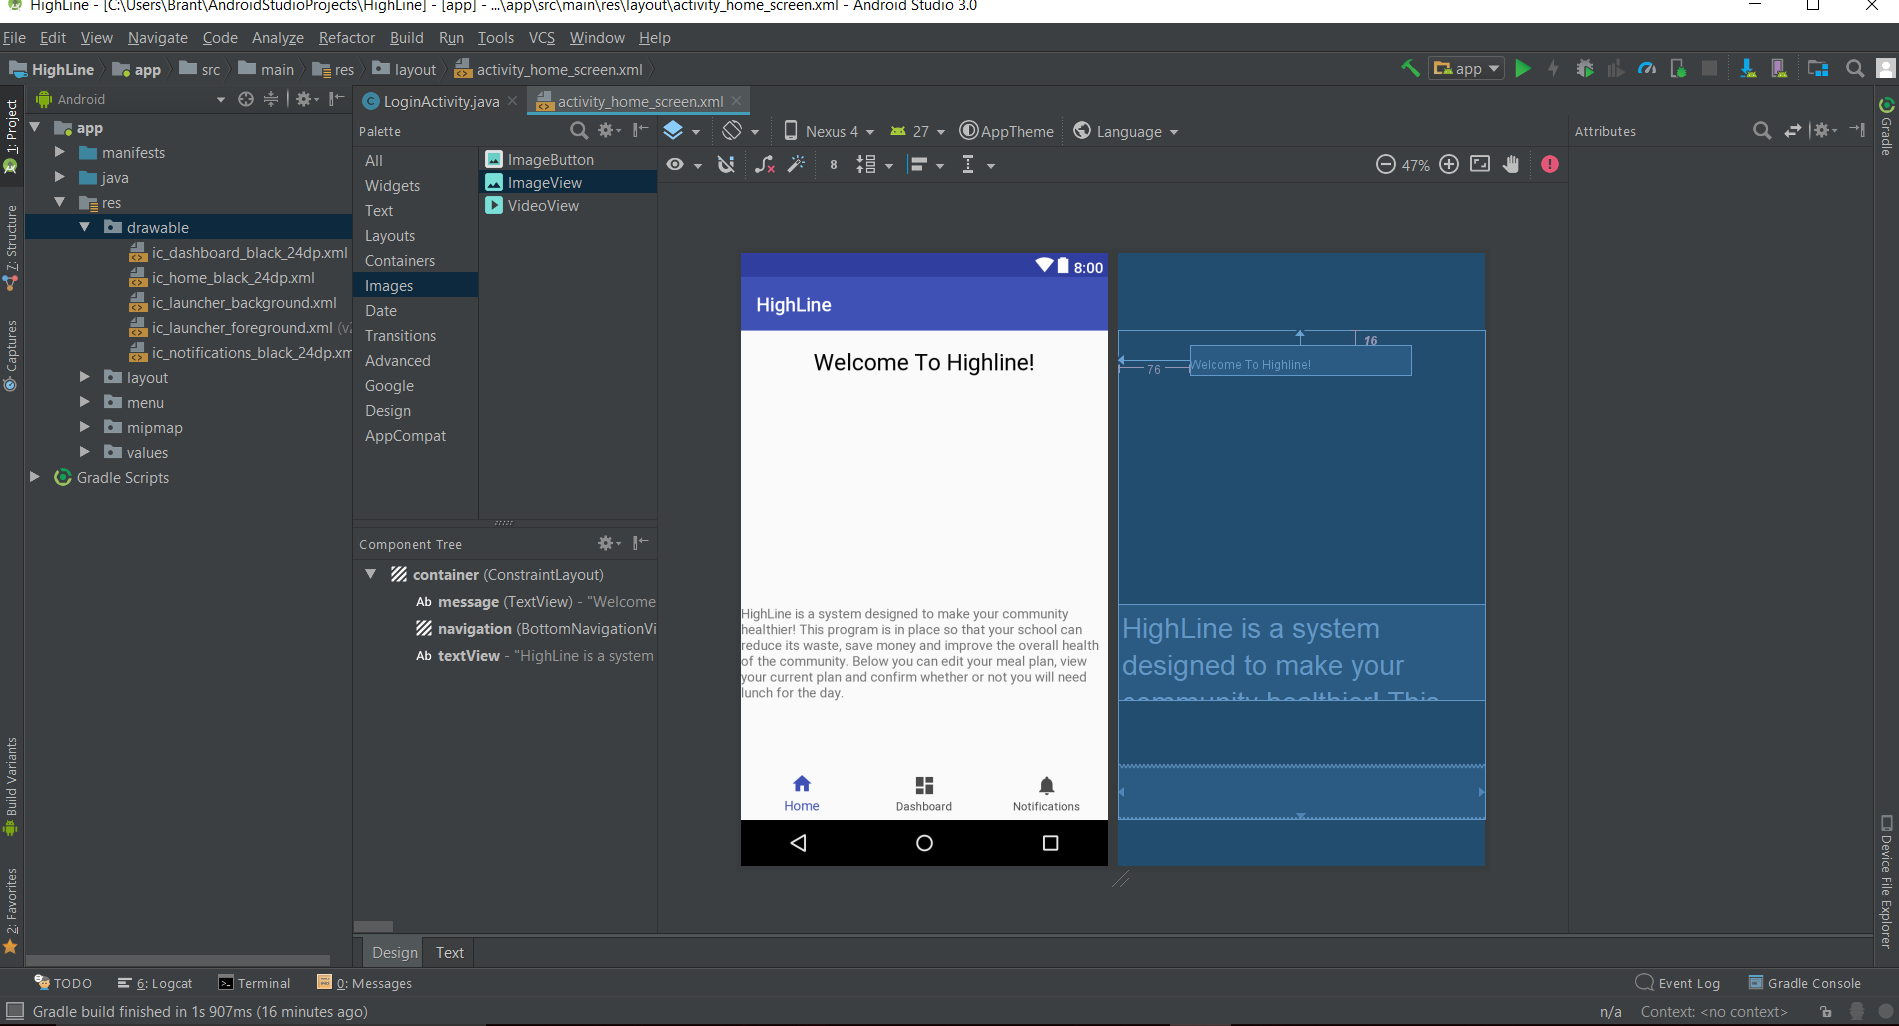The image size is (1899, 1026).
Task: Click the AppTheme button
Action: (x=1007, y=132)
